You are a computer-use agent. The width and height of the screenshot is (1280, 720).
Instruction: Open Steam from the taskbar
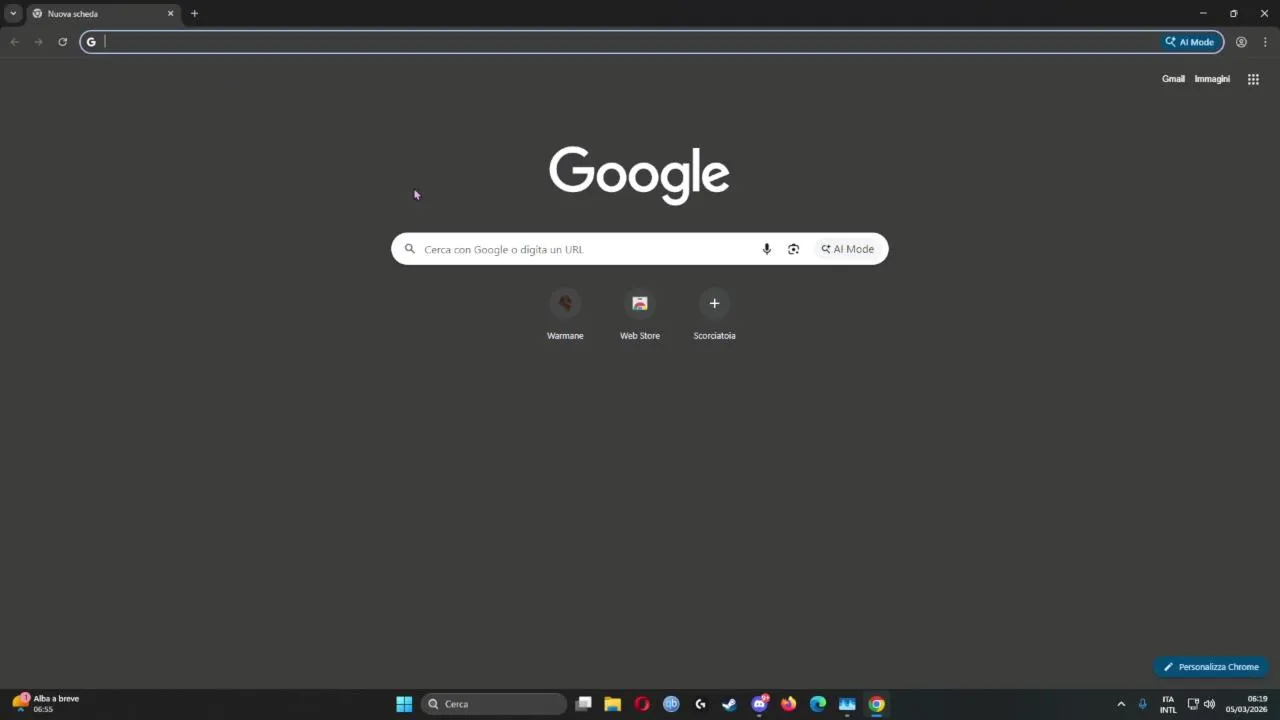coord(730,704)
